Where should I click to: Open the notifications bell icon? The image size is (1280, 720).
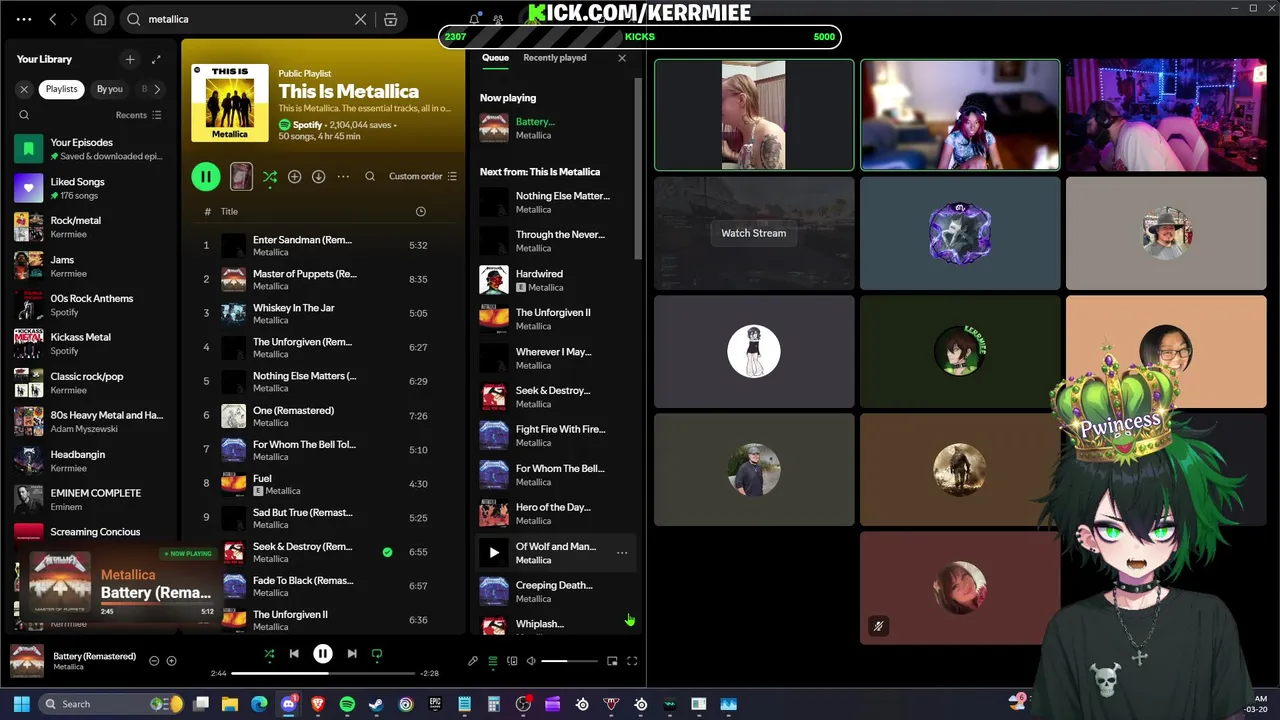(x=474, y=19)
